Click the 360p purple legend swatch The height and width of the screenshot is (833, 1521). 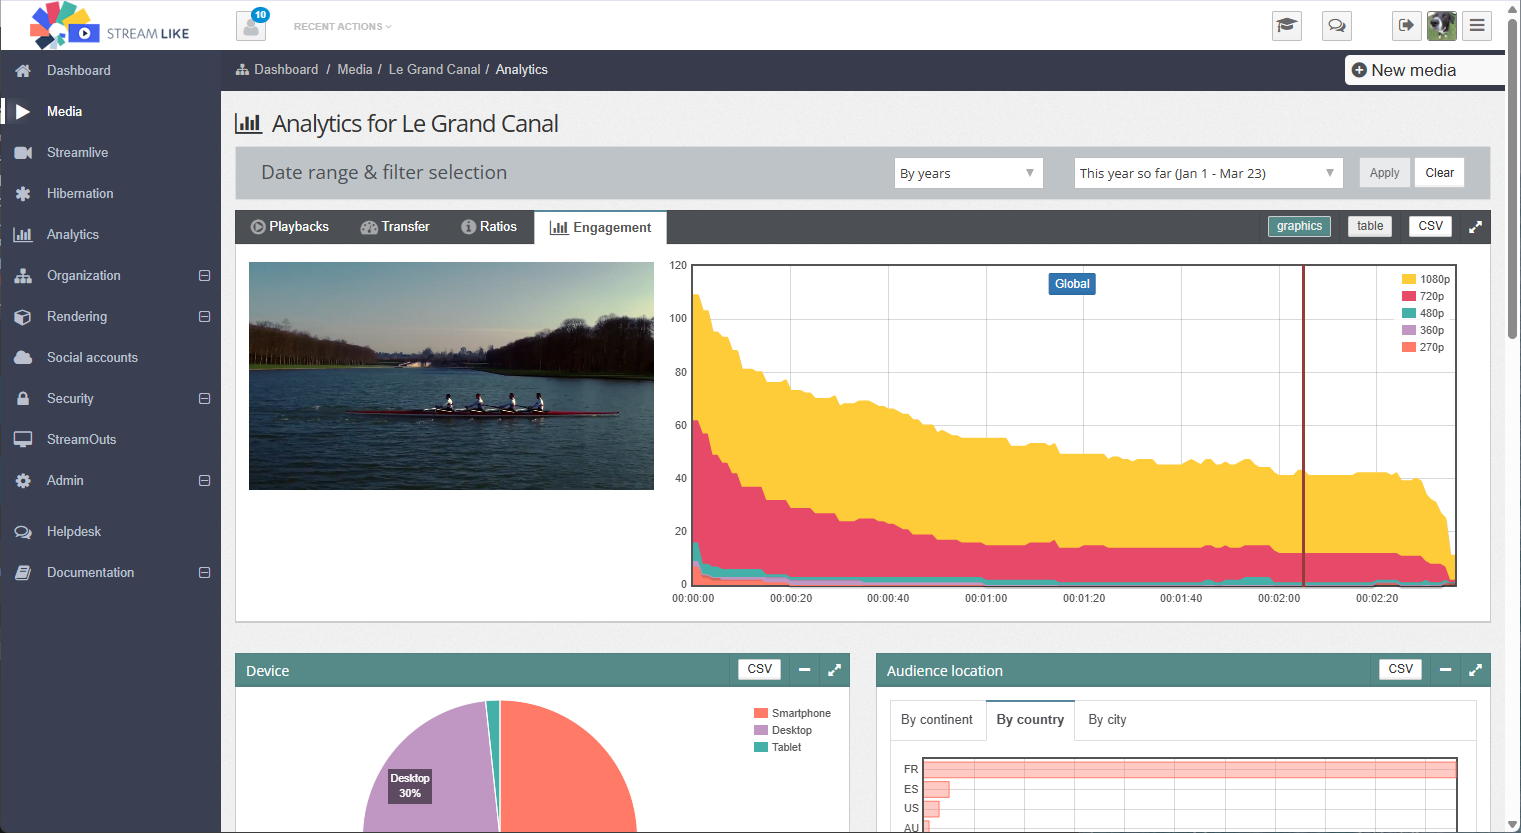point(1409,331)
